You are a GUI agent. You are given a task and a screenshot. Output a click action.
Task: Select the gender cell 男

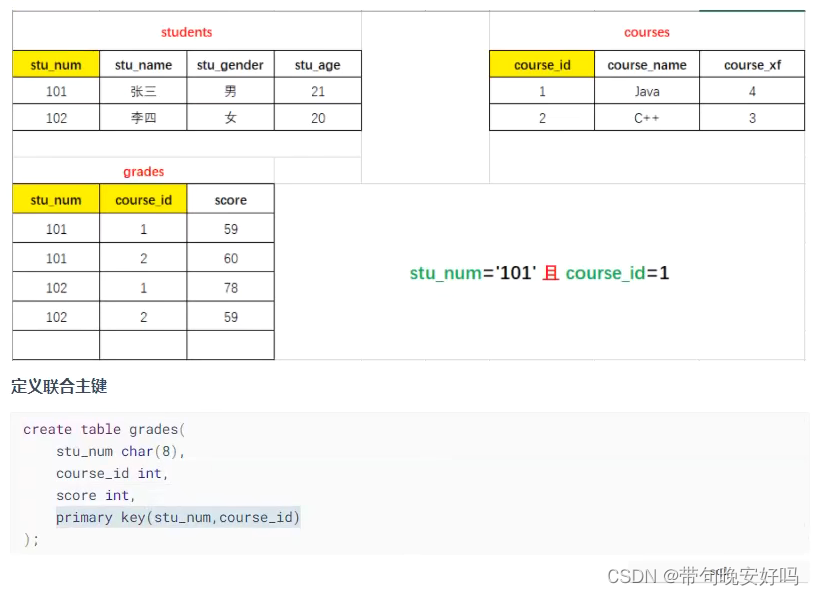coord(230,91)
